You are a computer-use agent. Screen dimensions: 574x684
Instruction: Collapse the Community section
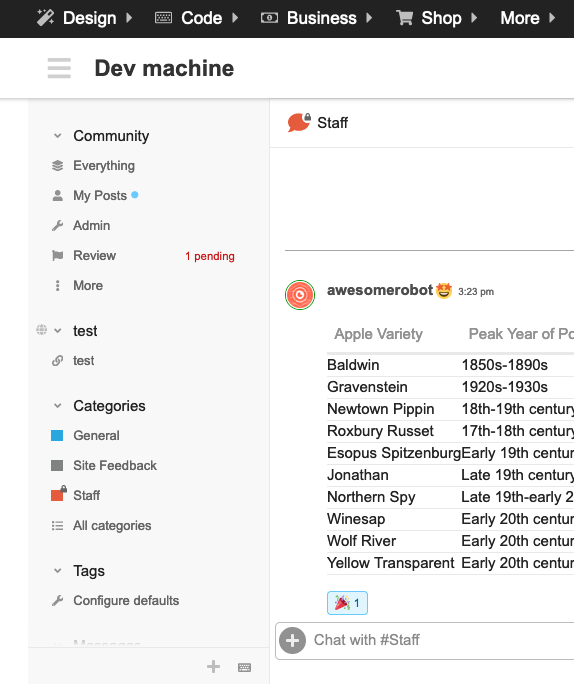(58, 136)
